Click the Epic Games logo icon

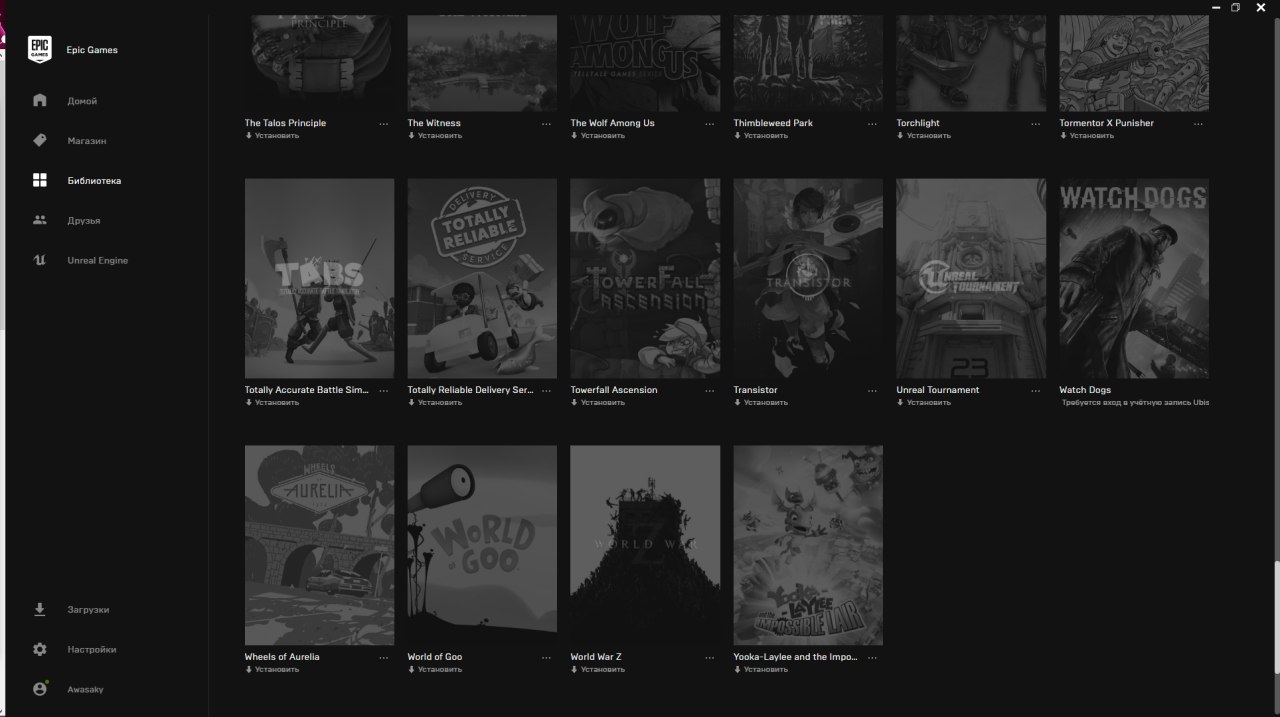tap(40, 49)
